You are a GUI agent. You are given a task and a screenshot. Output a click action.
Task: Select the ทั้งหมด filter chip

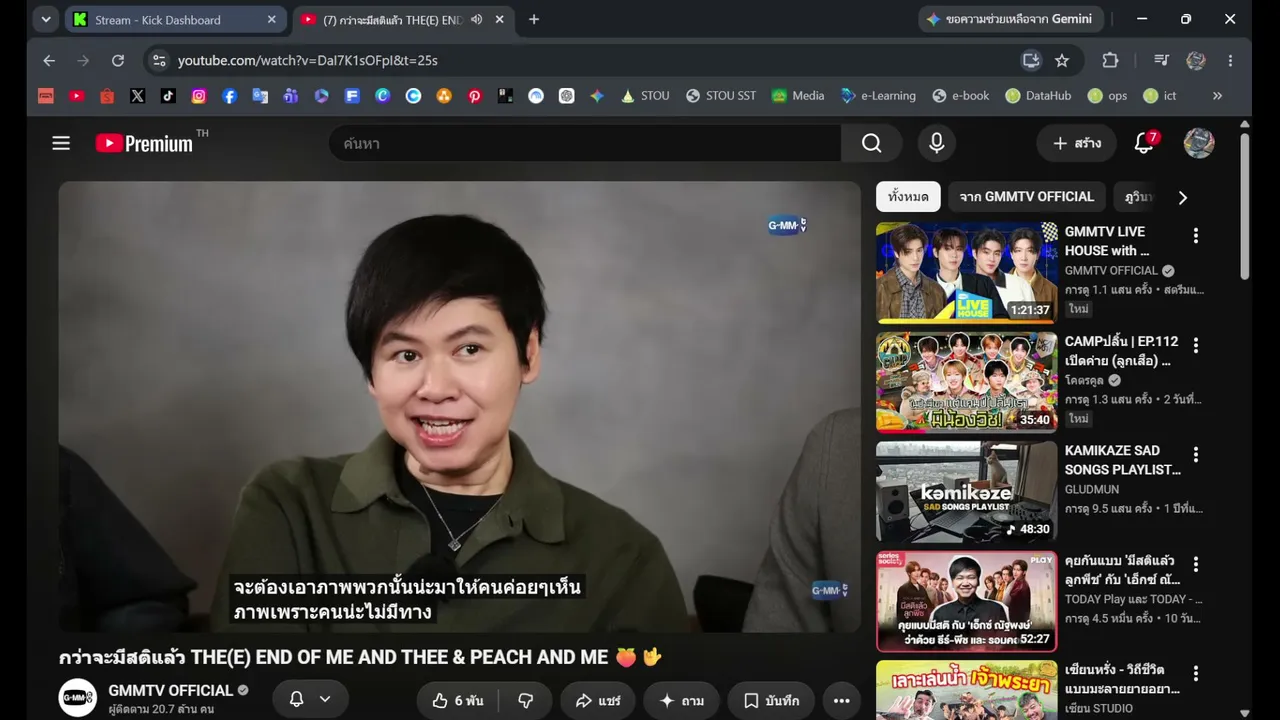908,197
